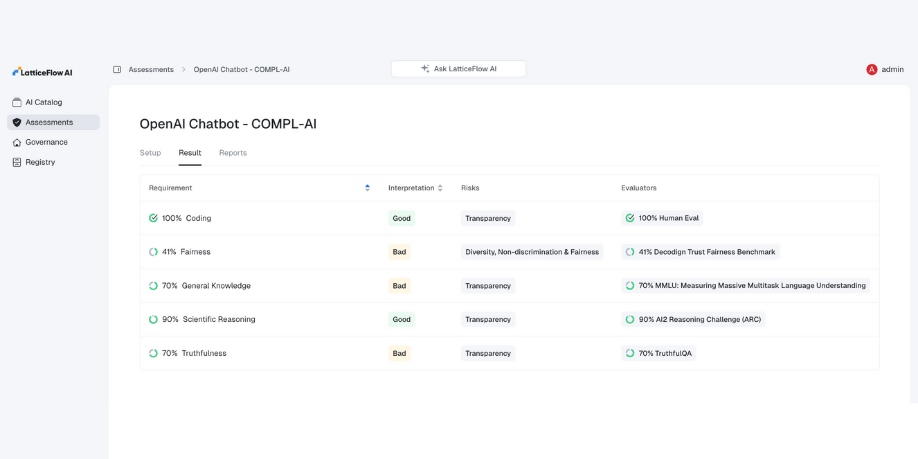The image size is (918, 459).
Task: Open the Governance section
Action: click(53, 142)
